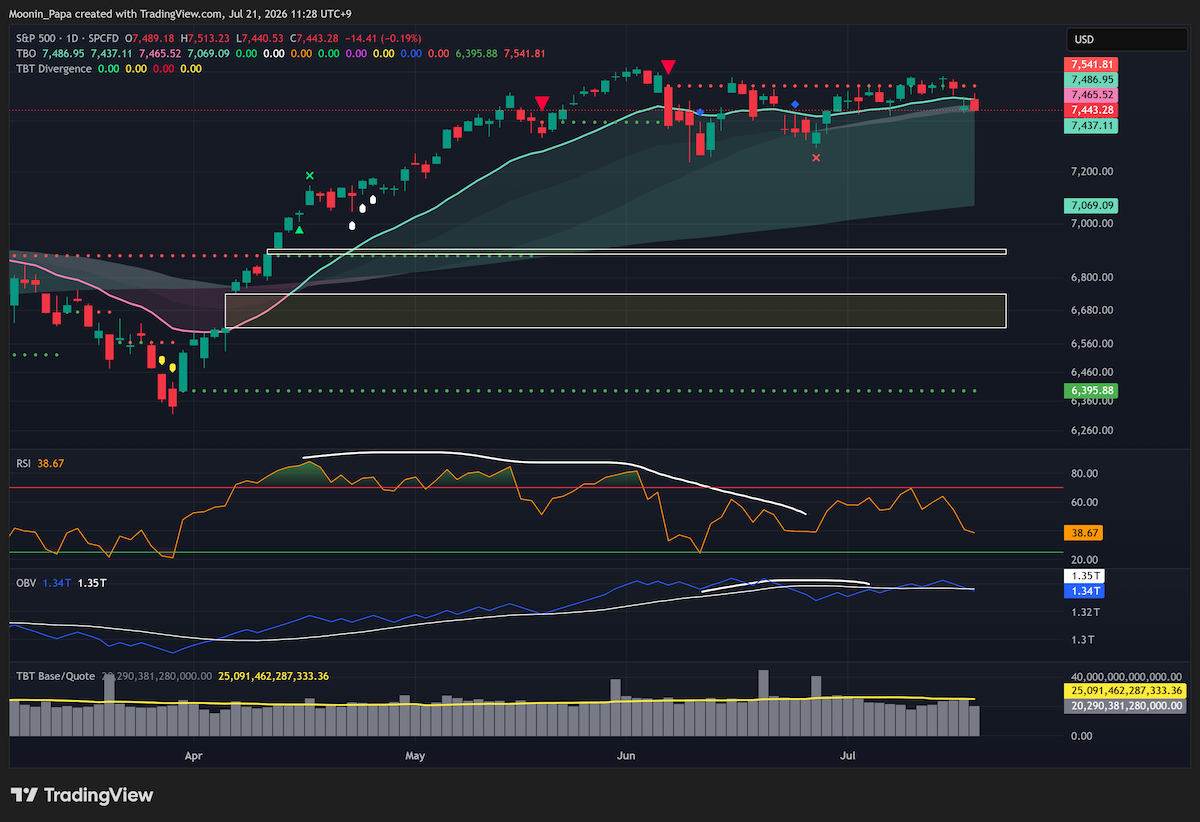Click the orange RSI 38.67 axis label
Image resolution: width=1200 pixels, height=822 pixels.
point(1085,534)
